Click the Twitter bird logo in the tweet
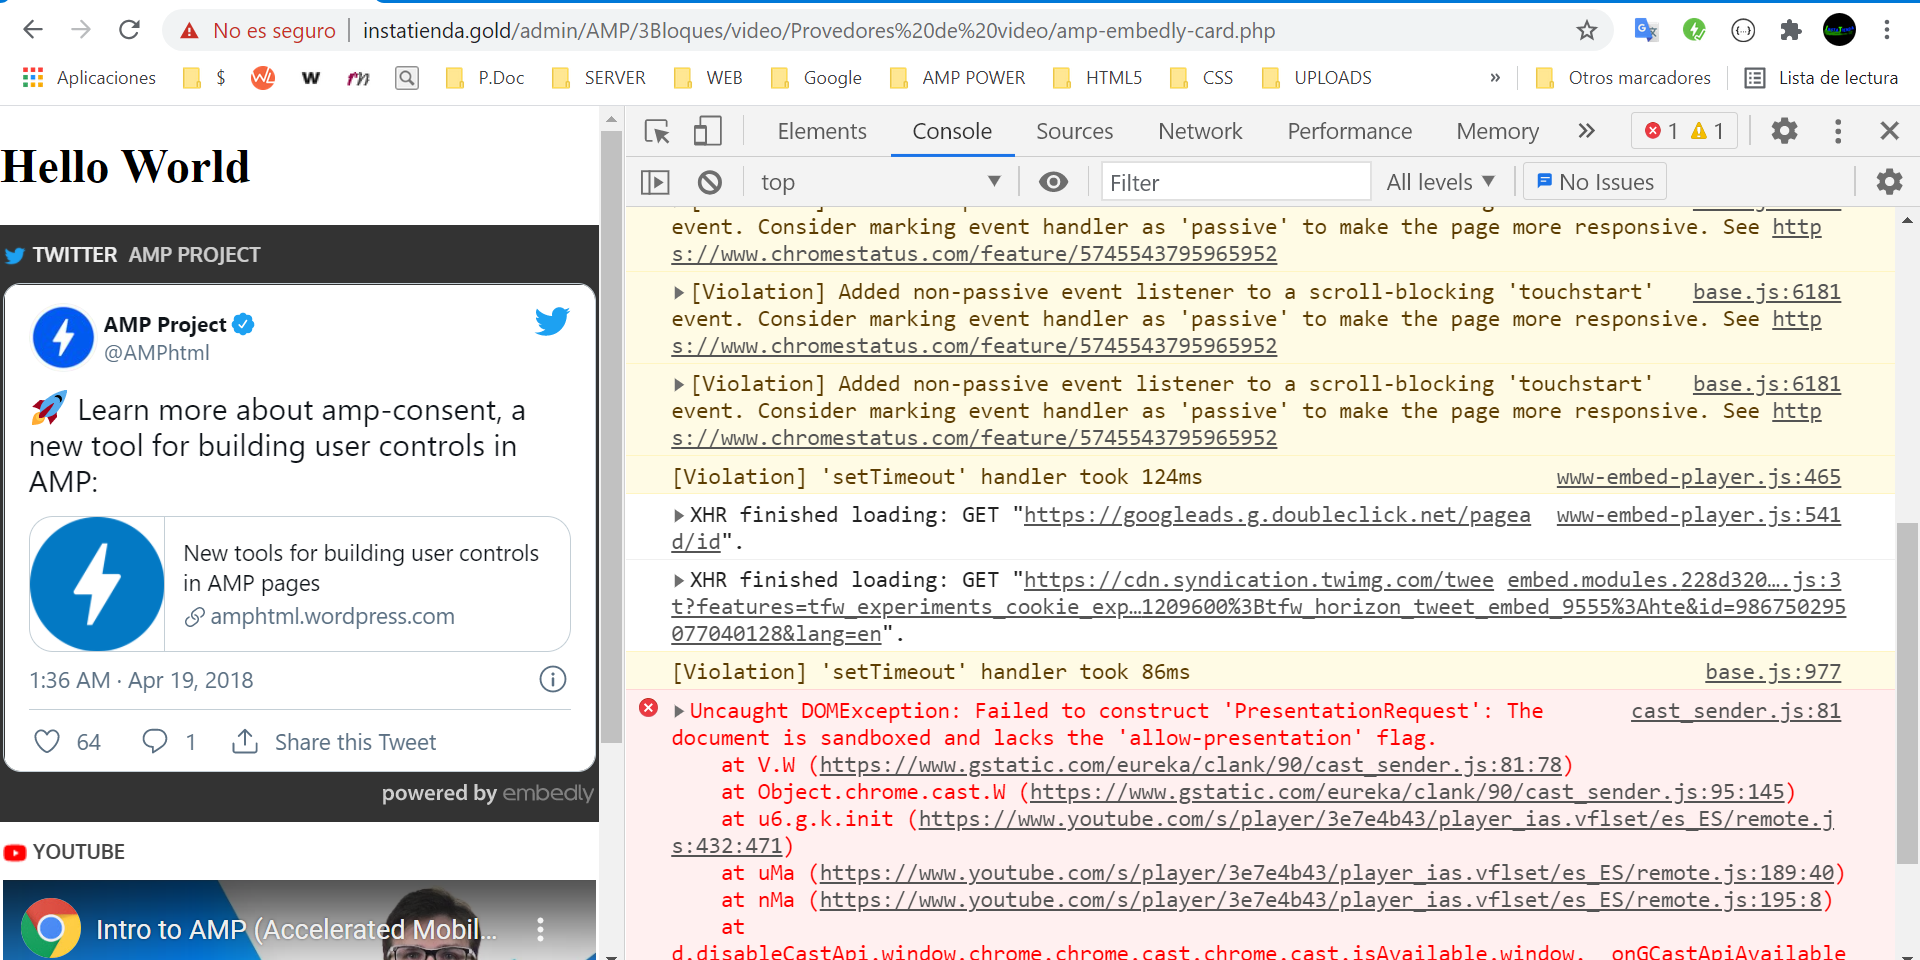Screen dimensions: 1920x960 551,321
